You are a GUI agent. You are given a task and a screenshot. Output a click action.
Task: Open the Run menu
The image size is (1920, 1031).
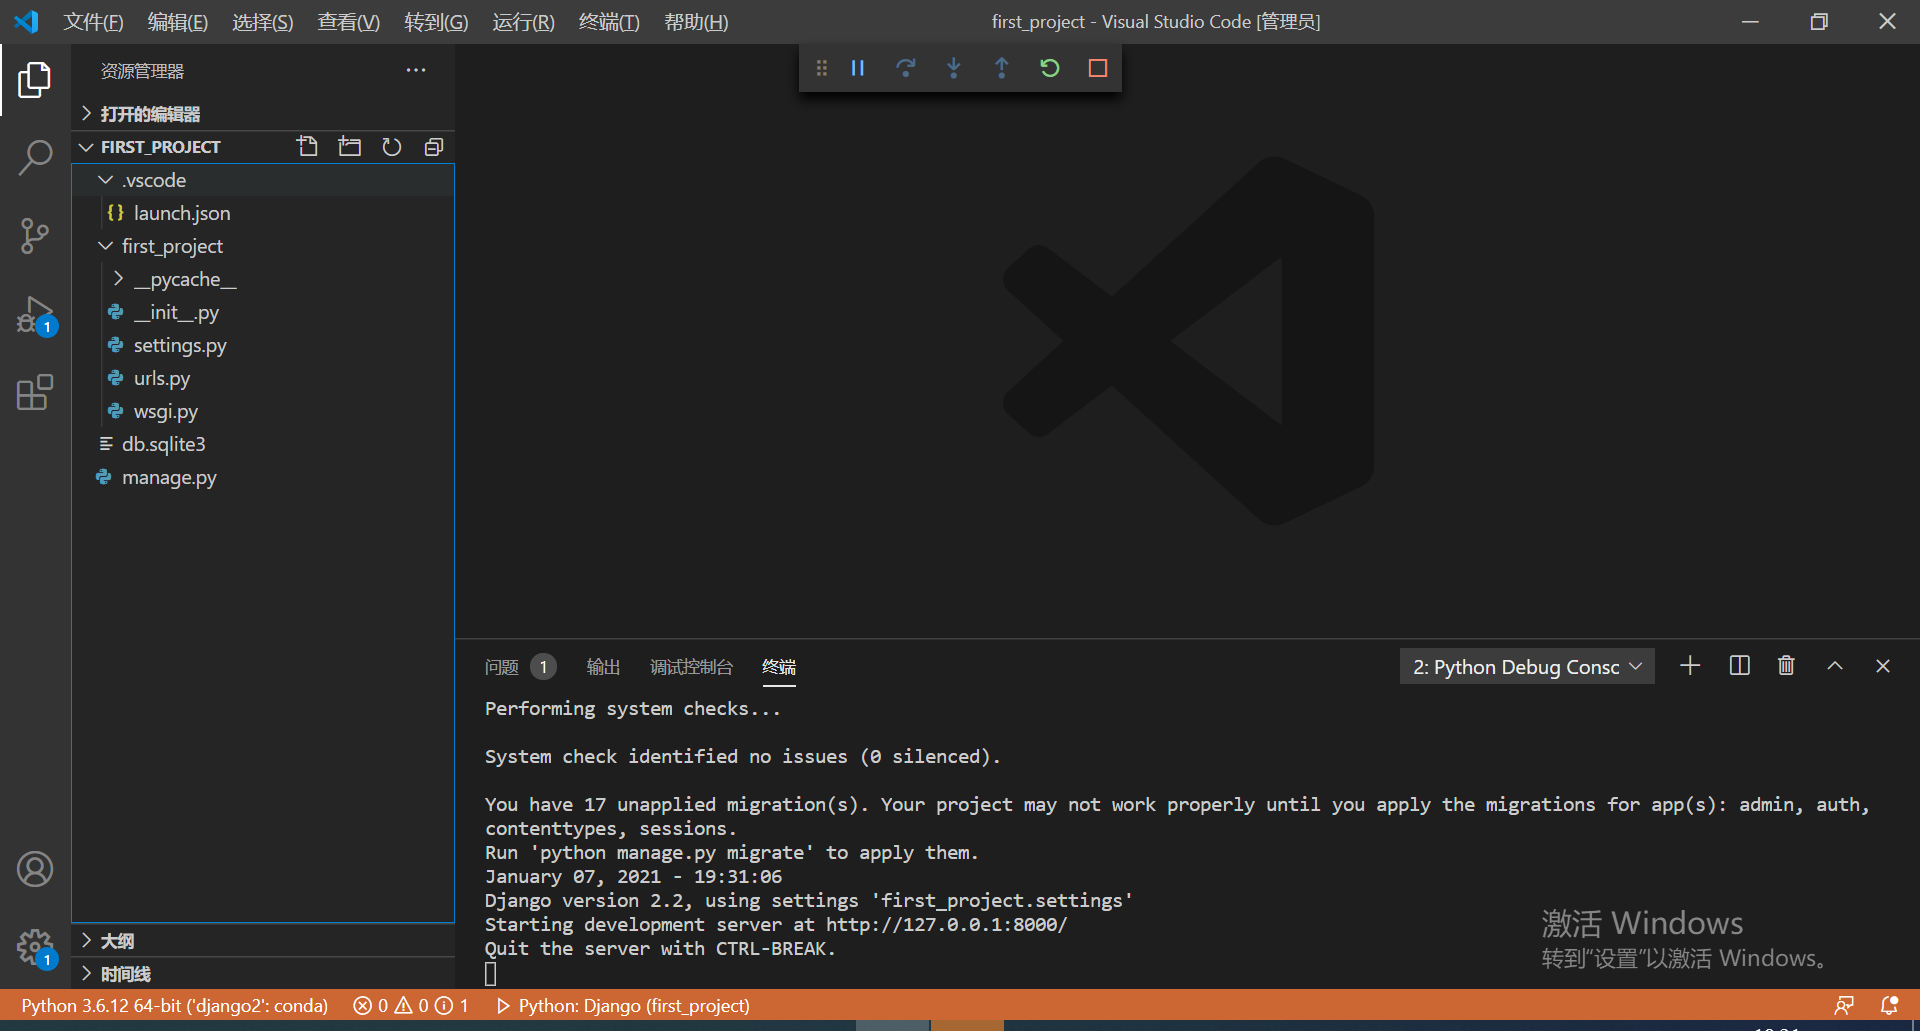click(x=523, y=22)
